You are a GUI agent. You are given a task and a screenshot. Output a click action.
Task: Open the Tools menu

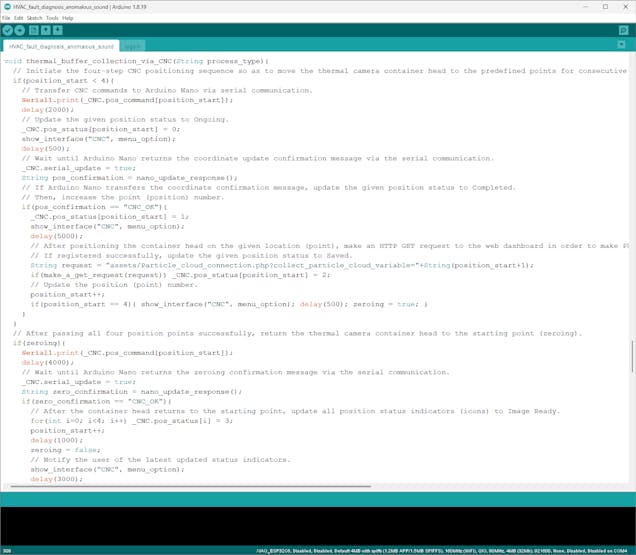coord(52,18)
